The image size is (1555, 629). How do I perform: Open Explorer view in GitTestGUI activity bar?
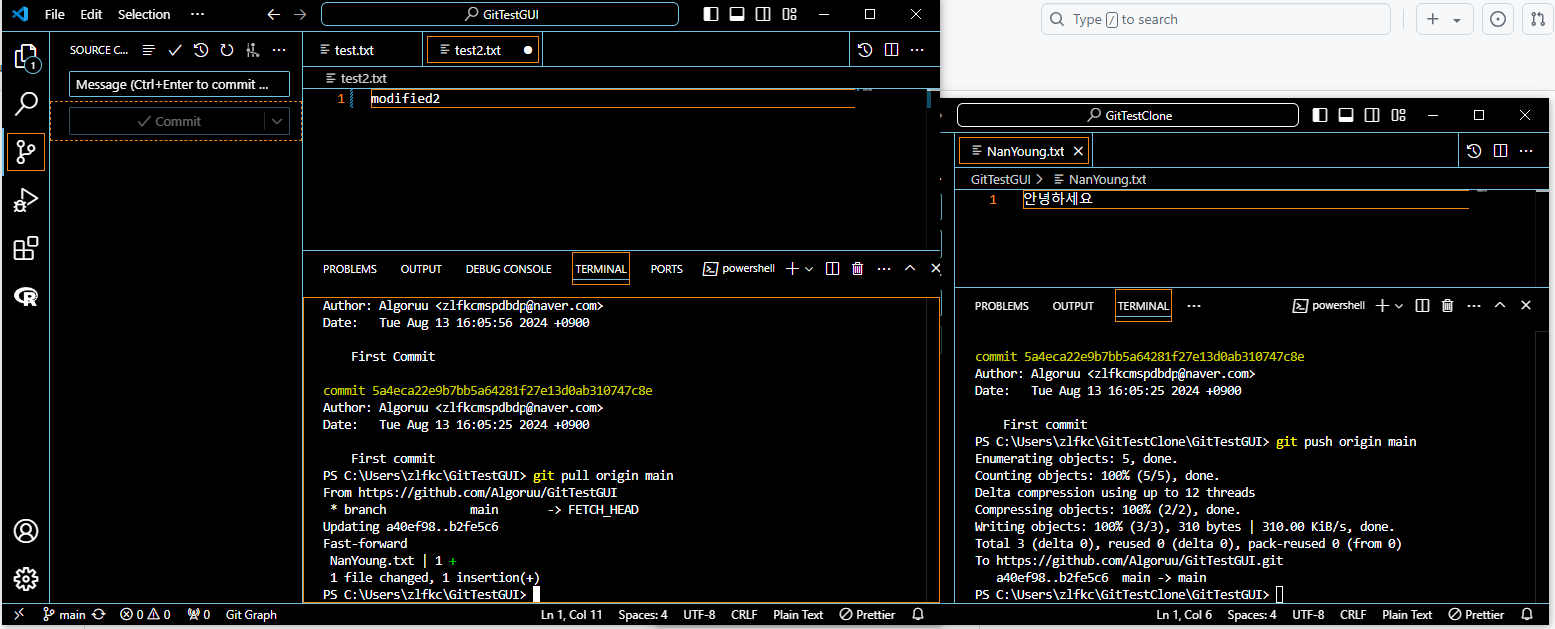(x=26, y=56)
